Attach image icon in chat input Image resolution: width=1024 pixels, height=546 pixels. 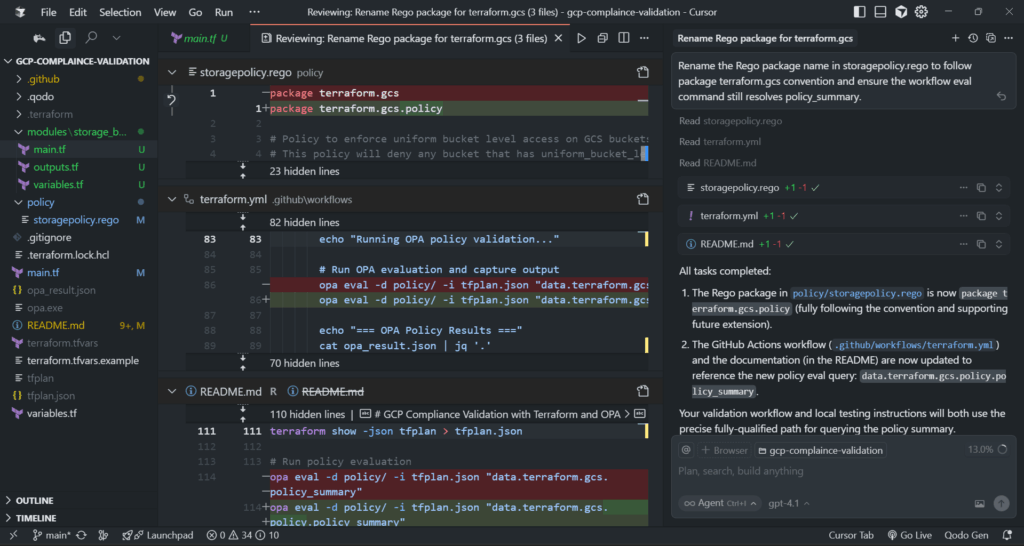coord(980,504)
